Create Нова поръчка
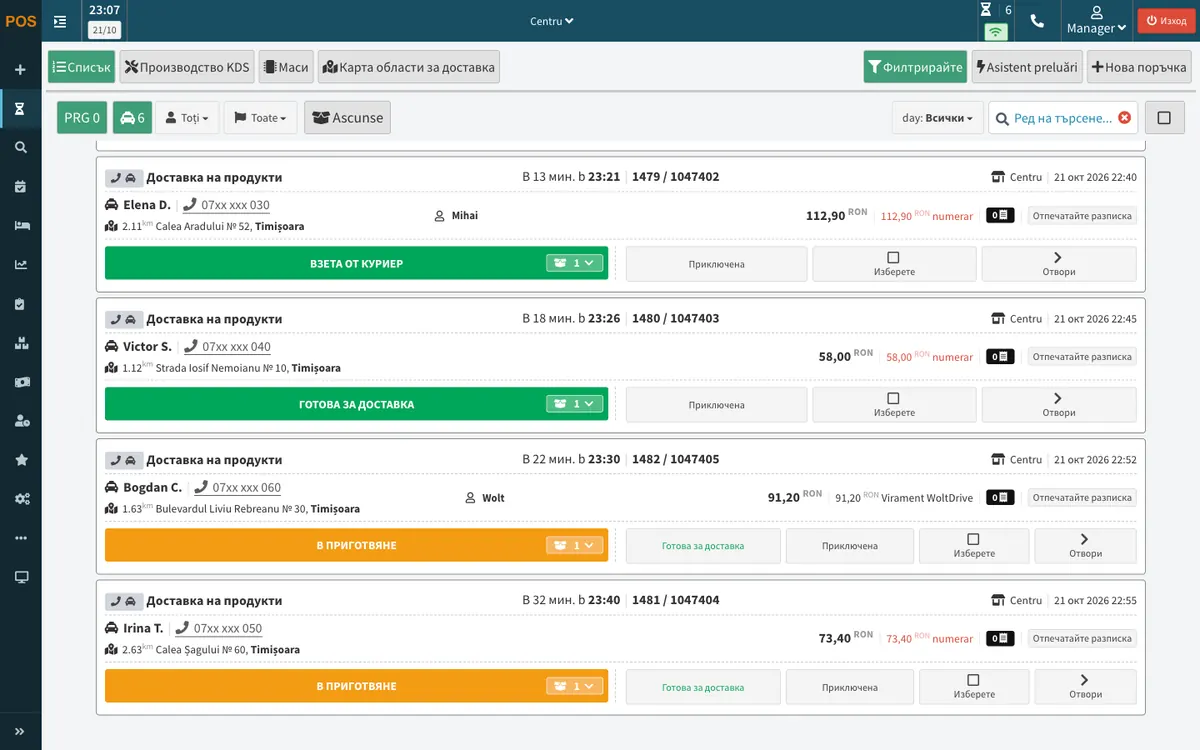 tap(1139, 67)
